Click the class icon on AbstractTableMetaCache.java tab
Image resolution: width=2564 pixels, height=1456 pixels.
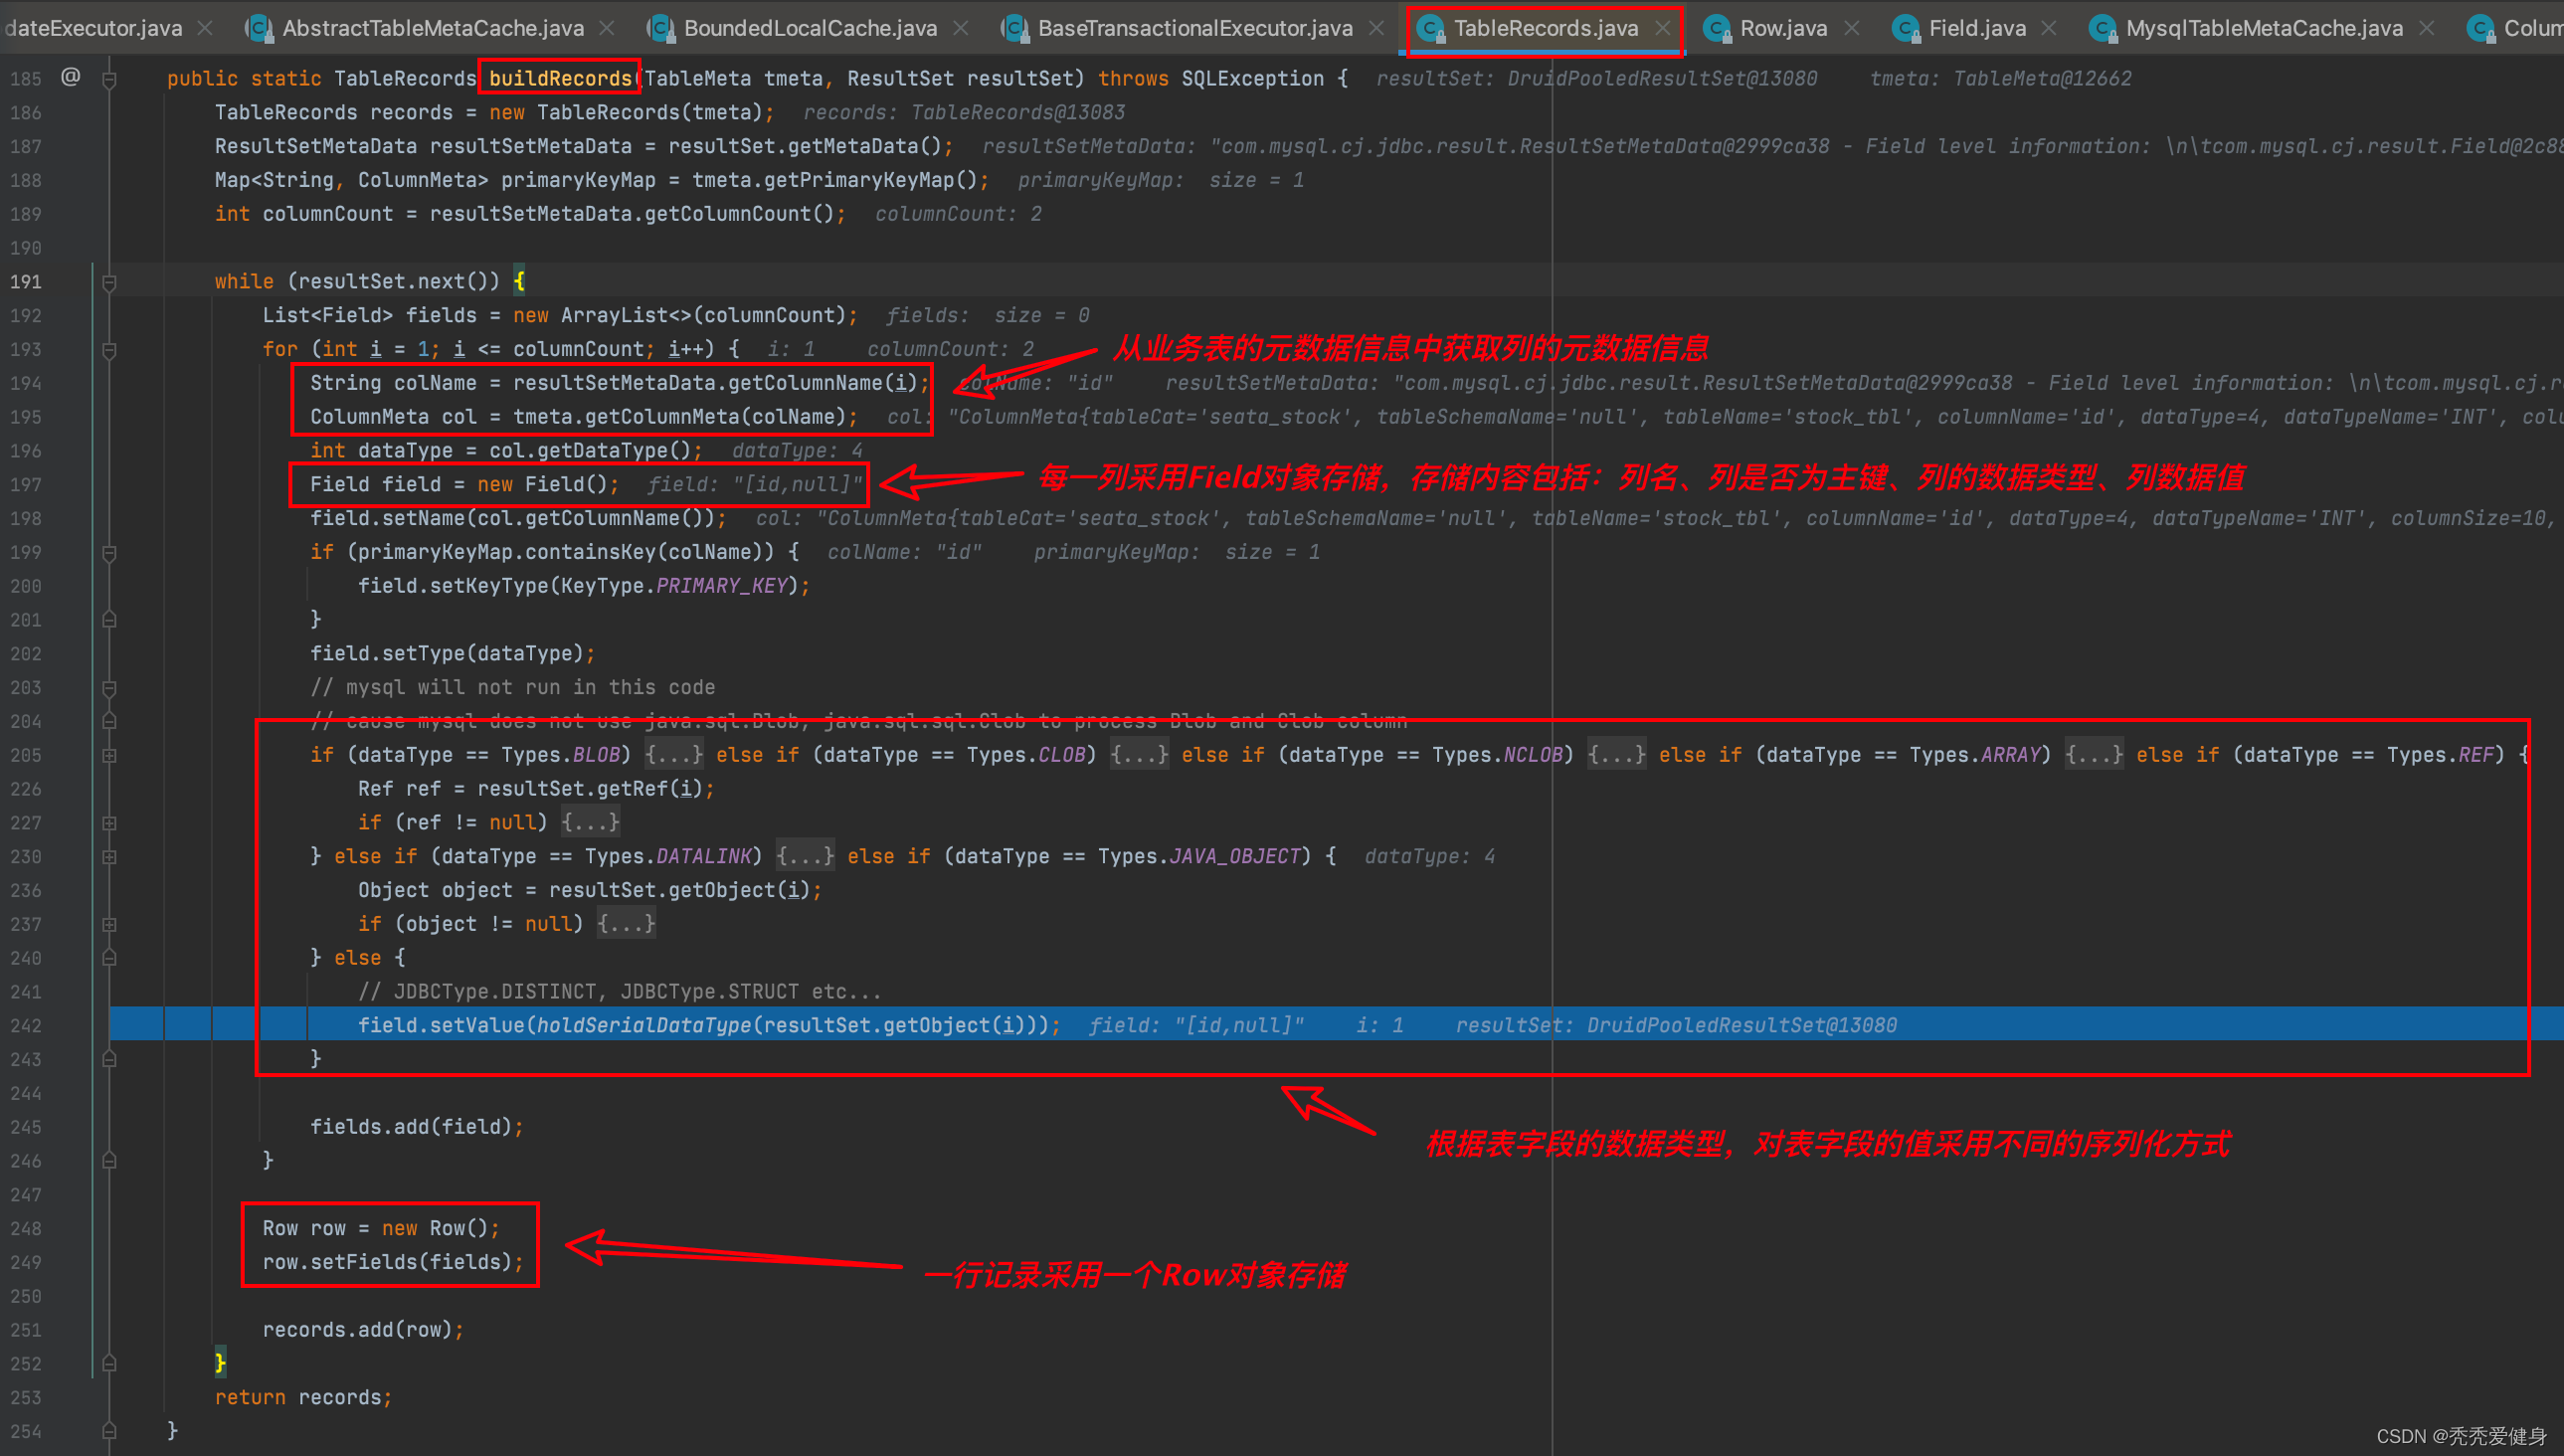coord(259,29)
